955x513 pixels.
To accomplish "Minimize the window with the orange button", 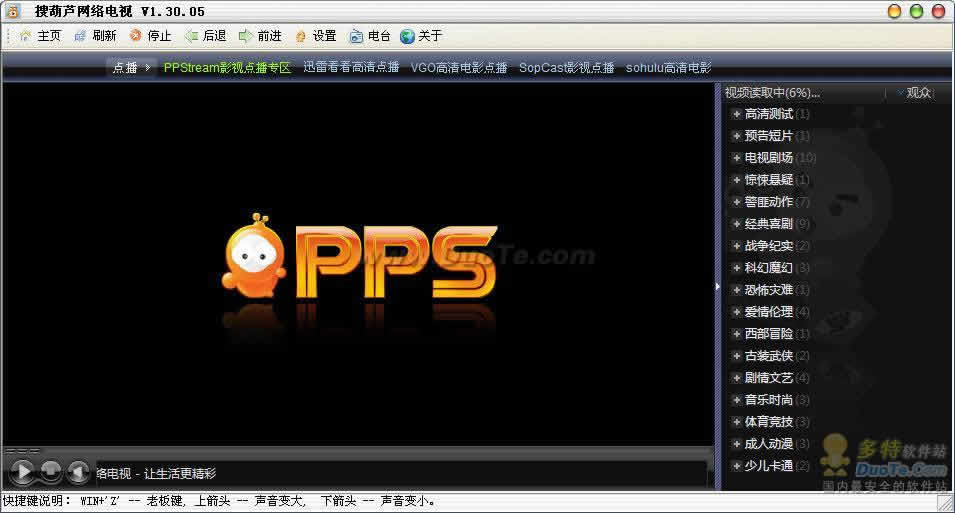I will pos(894,11).
